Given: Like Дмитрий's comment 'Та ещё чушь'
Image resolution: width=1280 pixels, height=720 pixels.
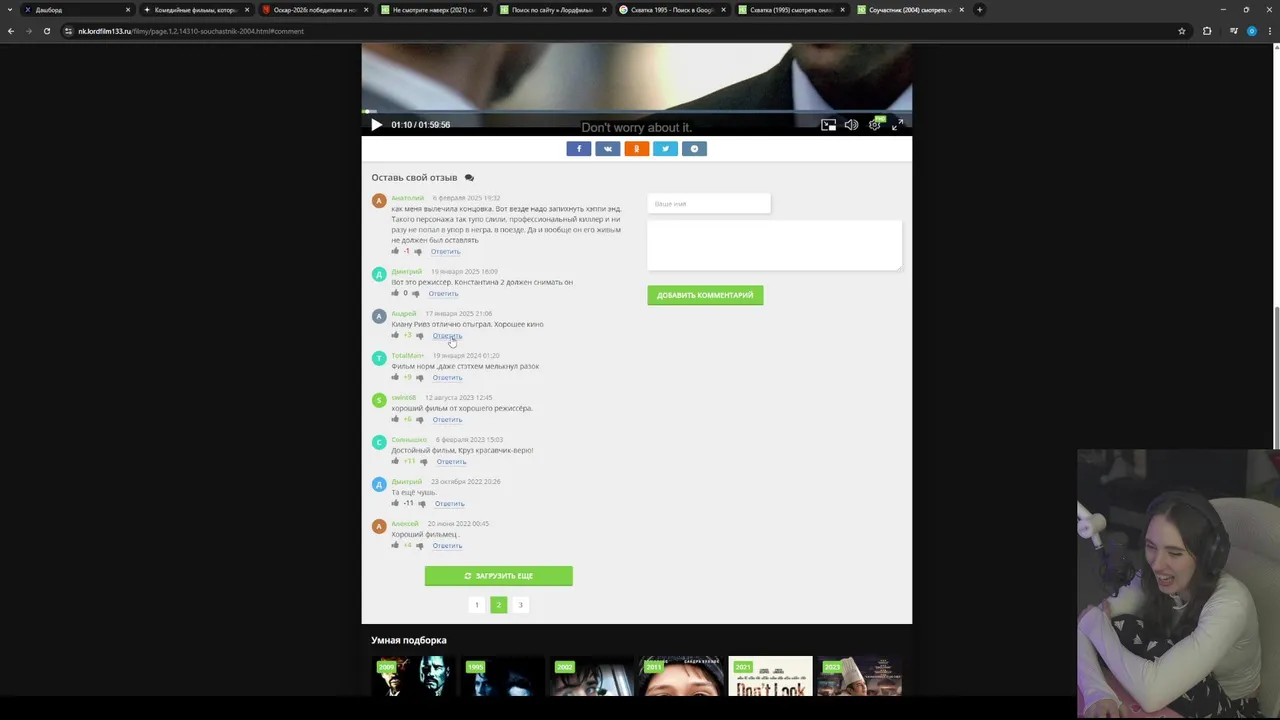Looking at the screenshot, I should pos(395,503).
